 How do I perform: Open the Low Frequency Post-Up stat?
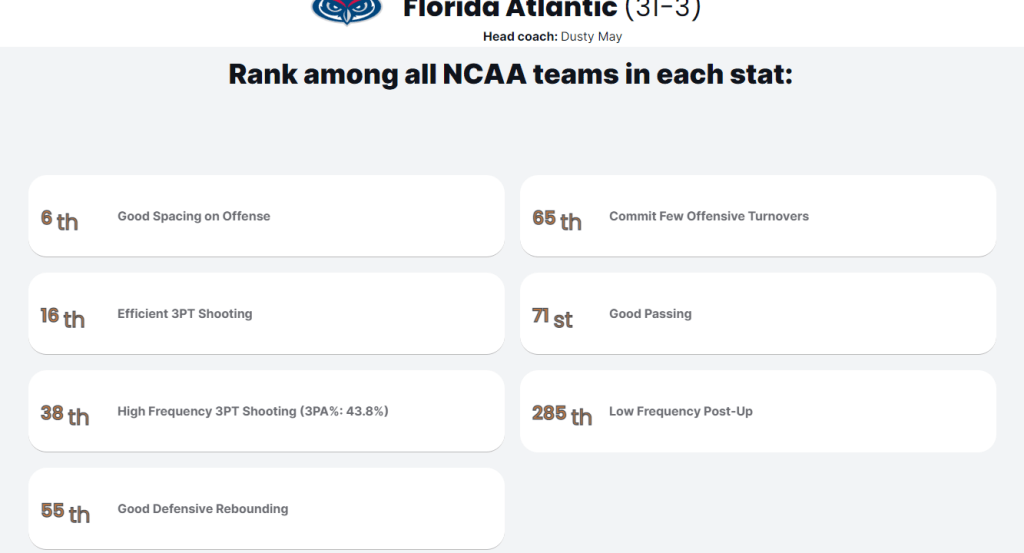click(x=681, y=411)
